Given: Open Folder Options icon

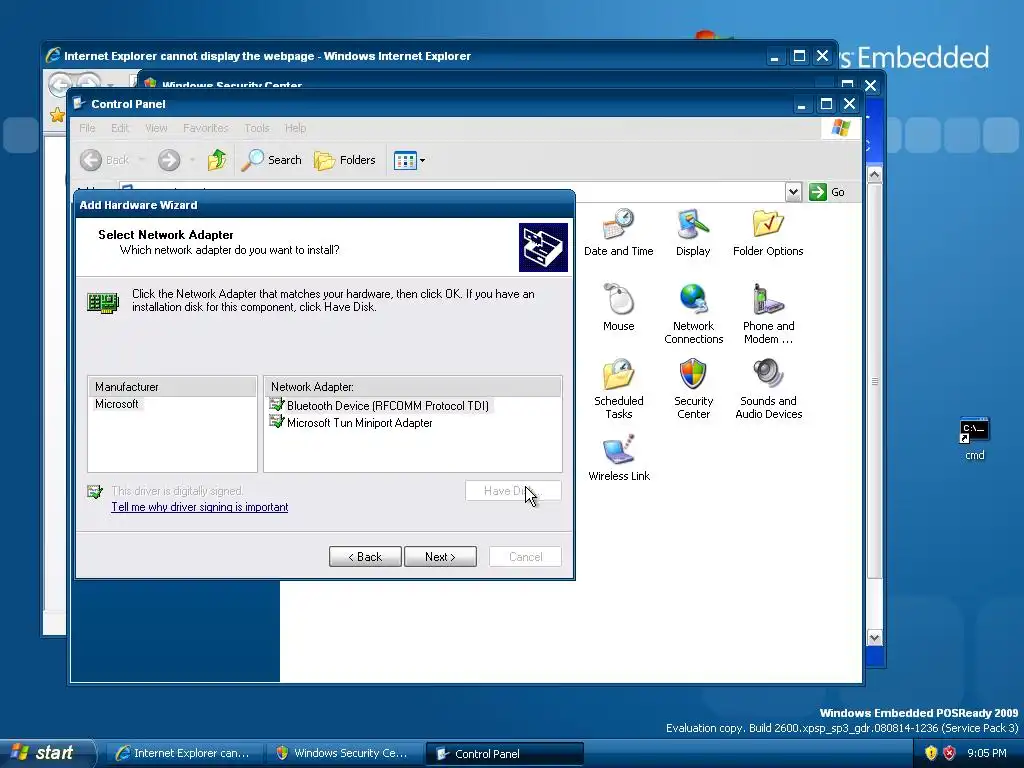Looking at the screenshot, I should tap(768, 232).
